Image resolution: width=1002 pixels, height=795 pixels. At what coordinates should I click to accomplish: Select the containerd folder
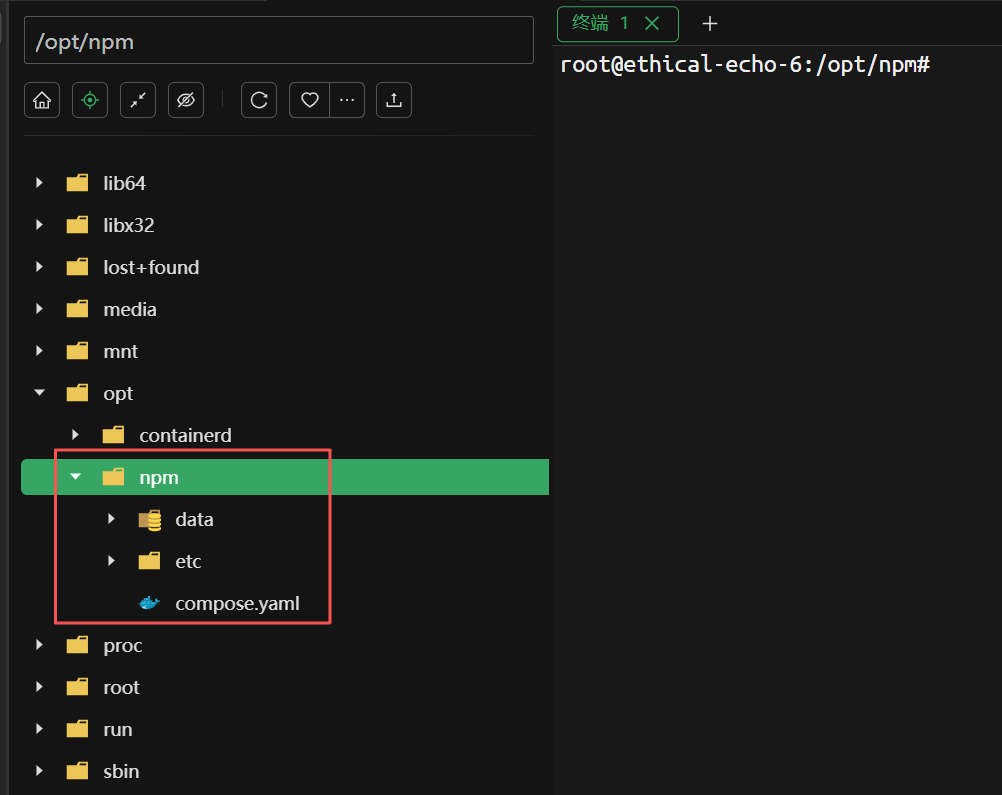[x=185, y=435]
